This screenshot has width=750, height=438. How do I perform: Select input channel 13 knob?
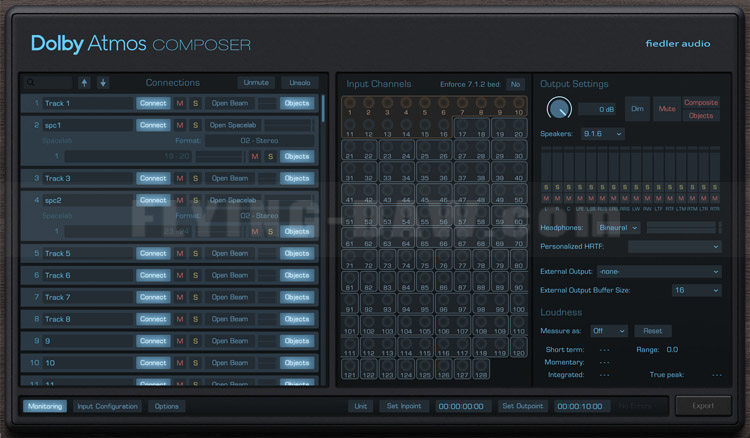click(x=387, y=125)
